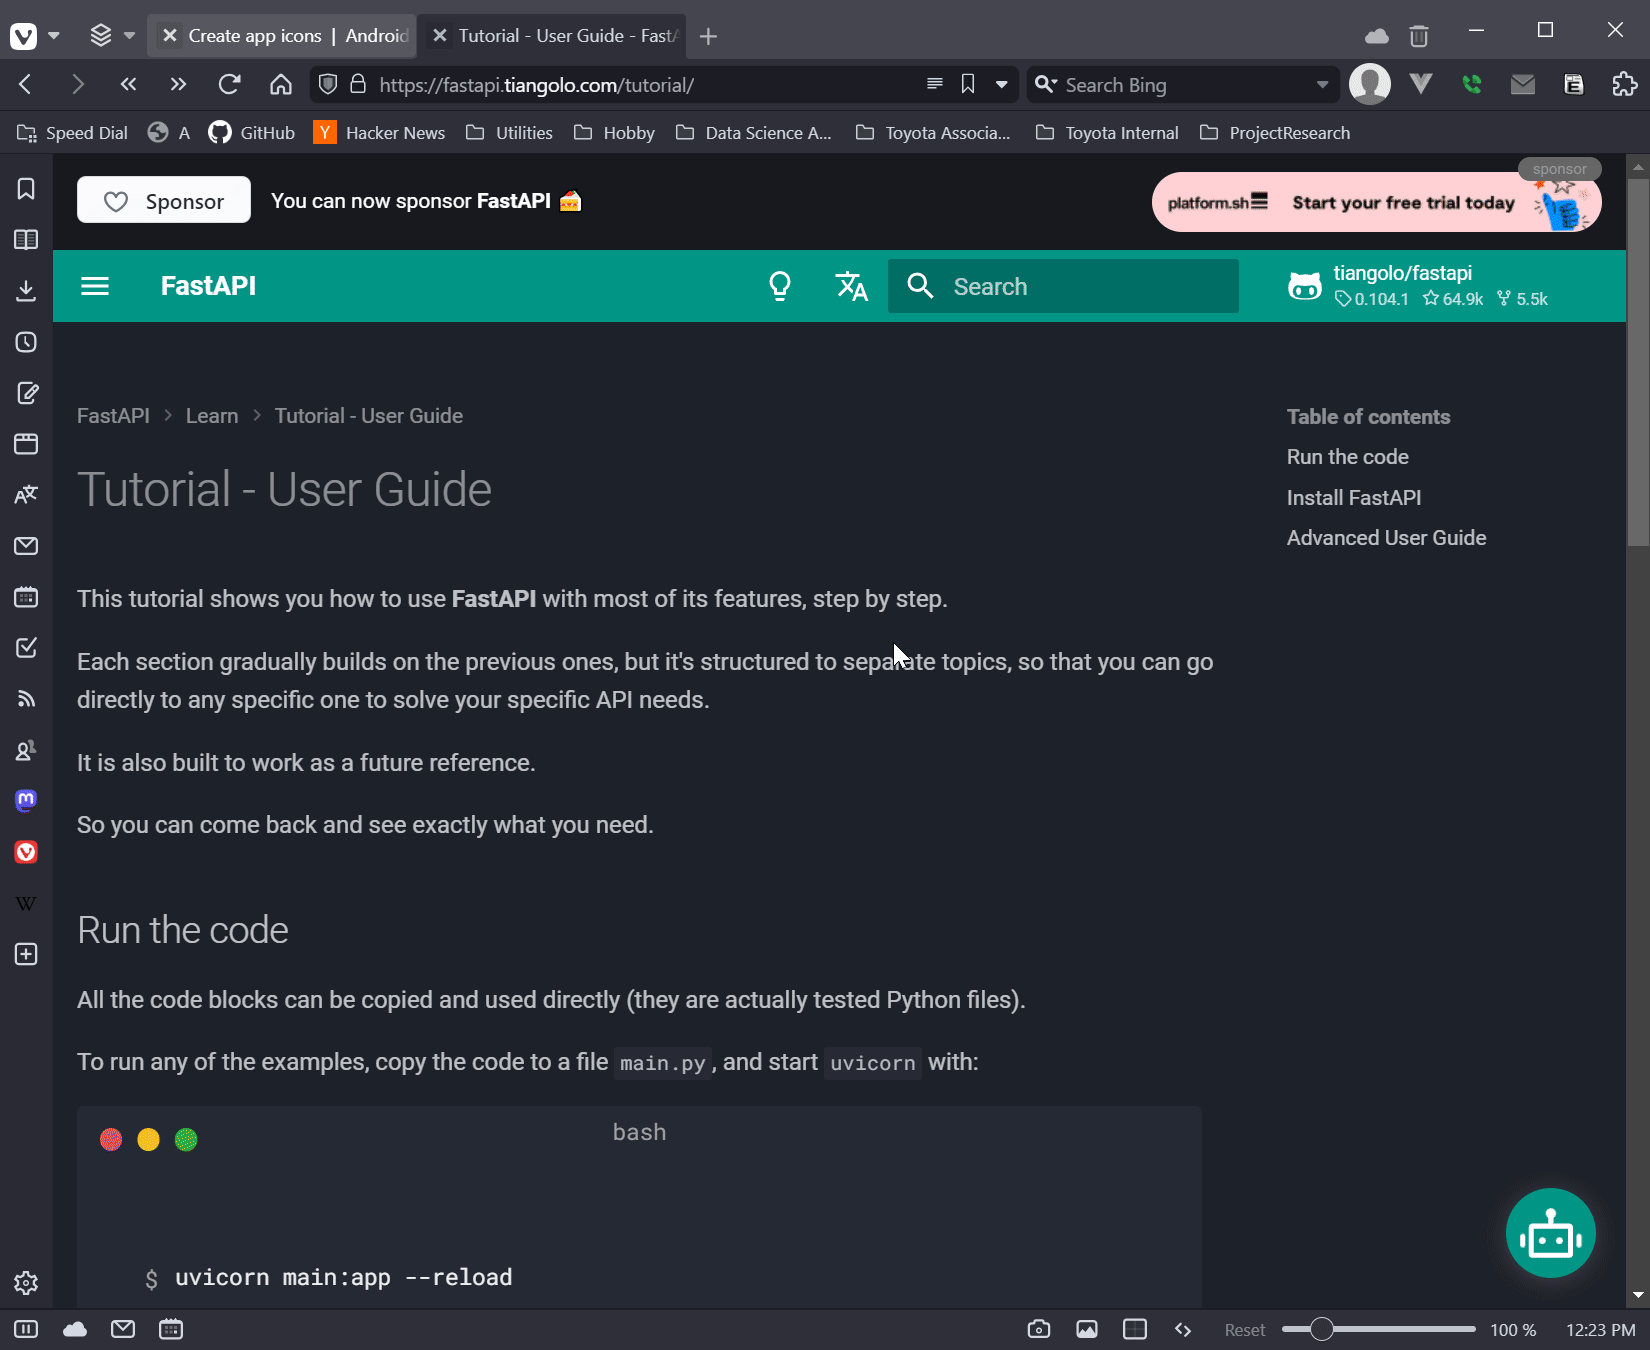Open the address bar history dropdown
The height and width of the screenshot is (1350, 1650).
click(1001, 85)
